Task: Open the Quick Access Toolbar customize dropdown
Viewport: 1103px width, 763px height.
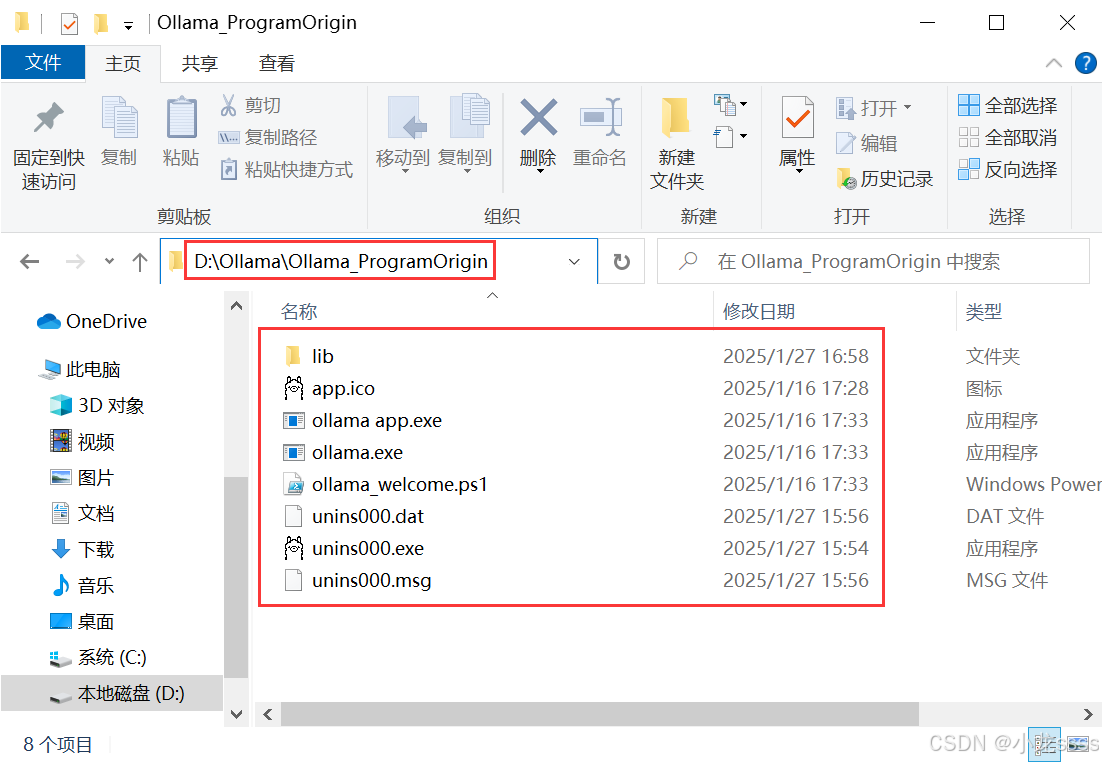Action: point(128,26)
